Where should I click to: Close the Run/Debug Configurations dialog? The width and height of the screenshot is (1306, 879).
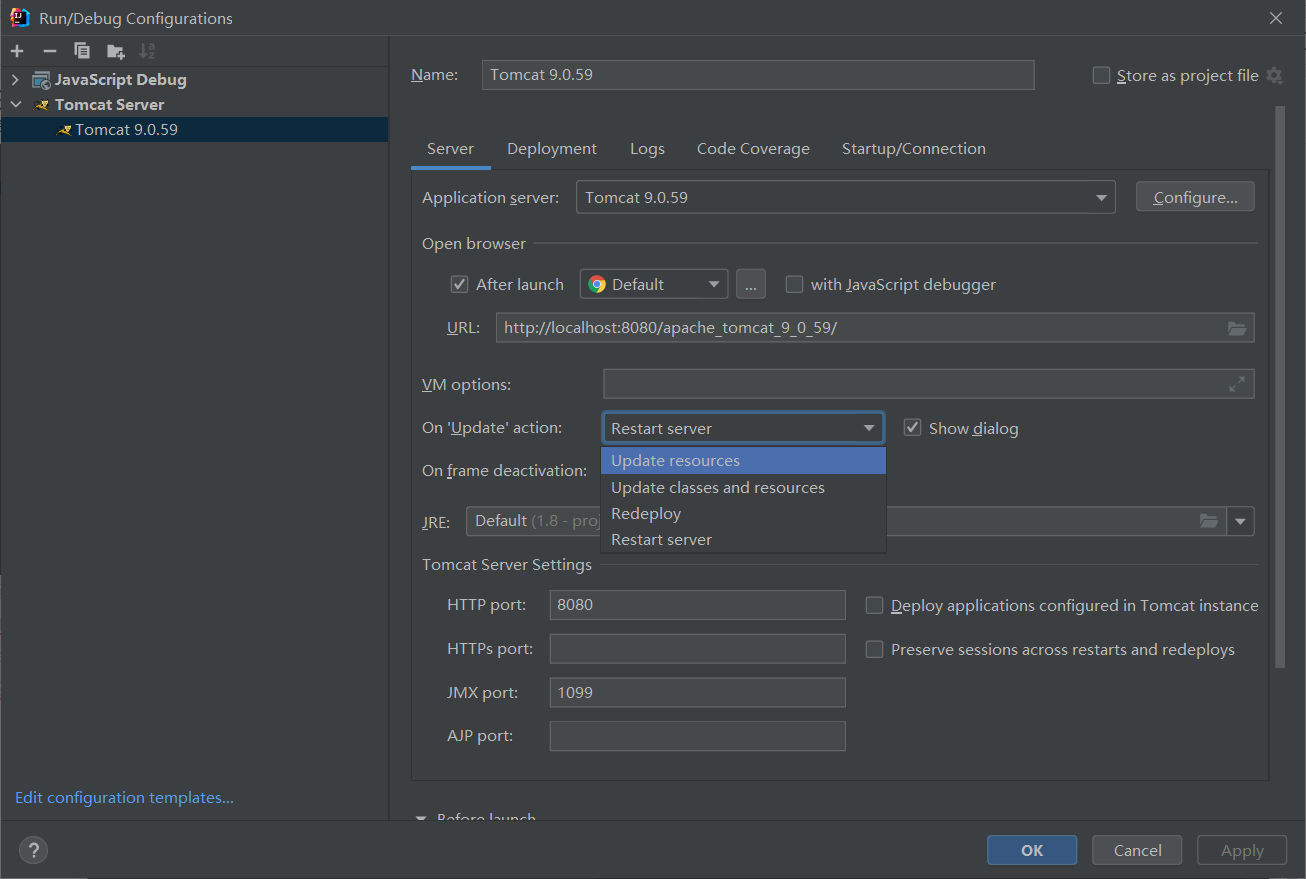(1276, 18)
